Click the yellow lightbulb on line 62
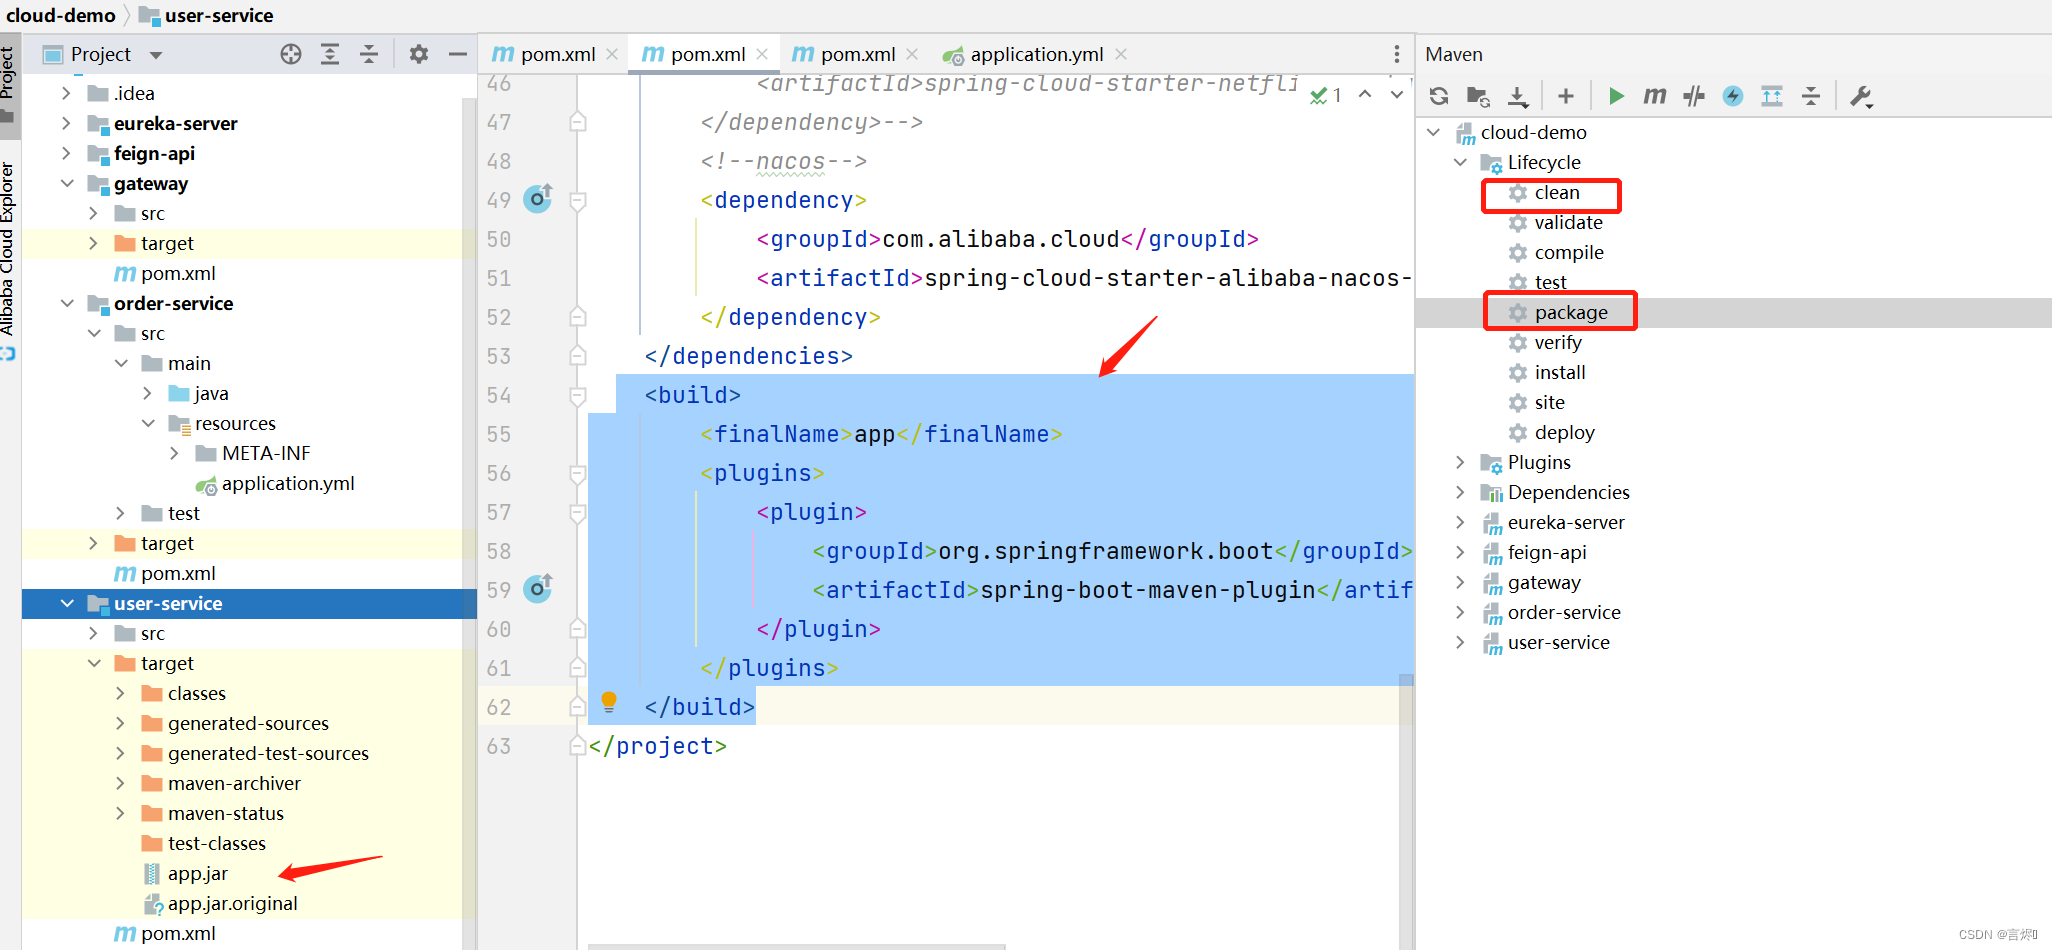Image resolution: width=2052 pixels, height=950 pixels. [x=609, y=702]
